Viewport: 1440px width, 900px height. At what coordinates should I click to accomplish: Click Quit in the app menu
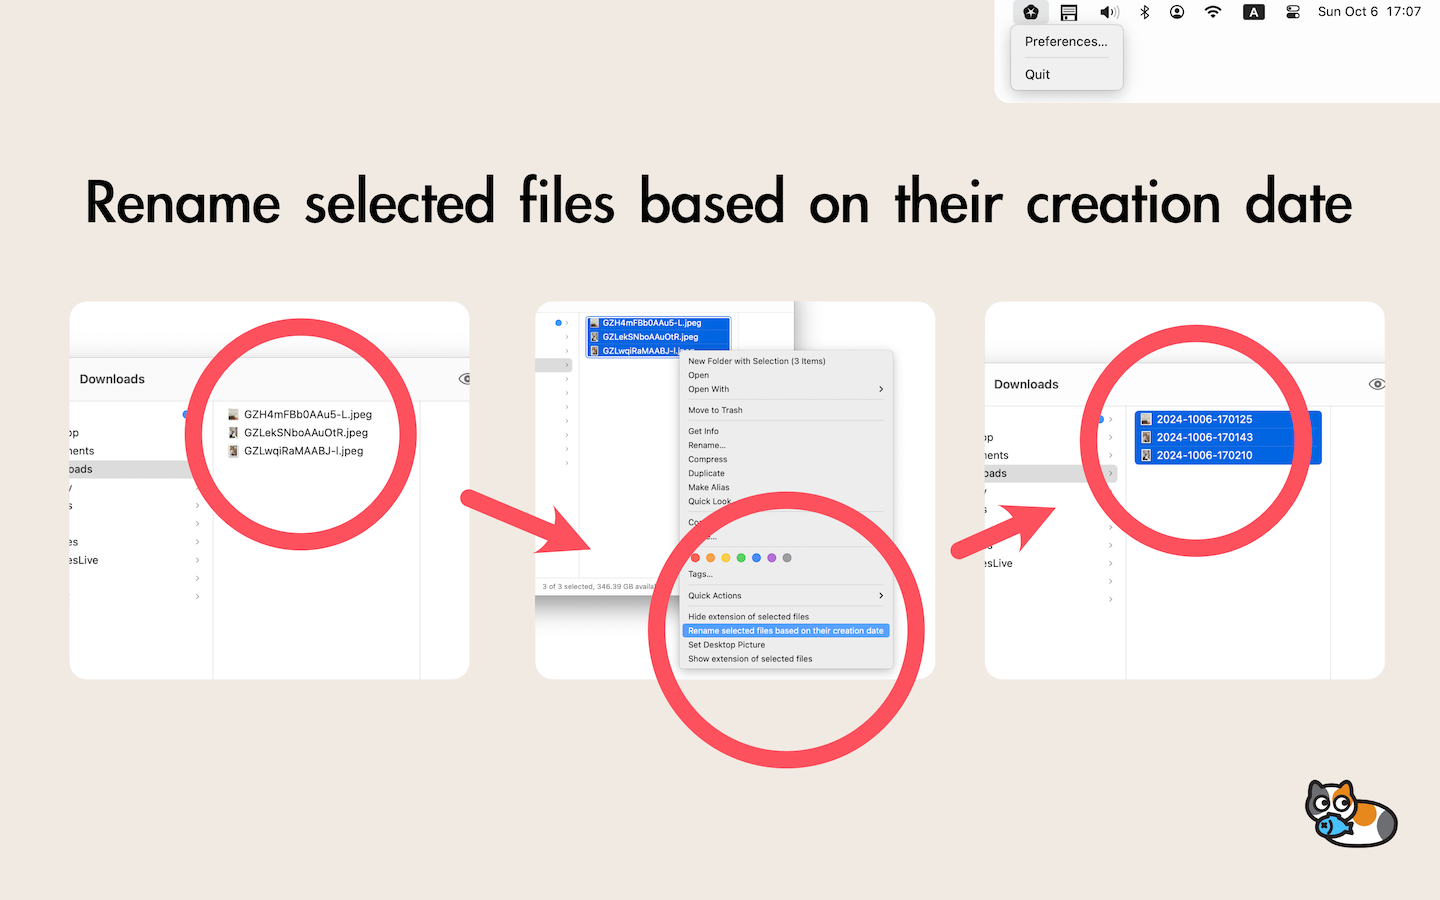point(1038,75)
